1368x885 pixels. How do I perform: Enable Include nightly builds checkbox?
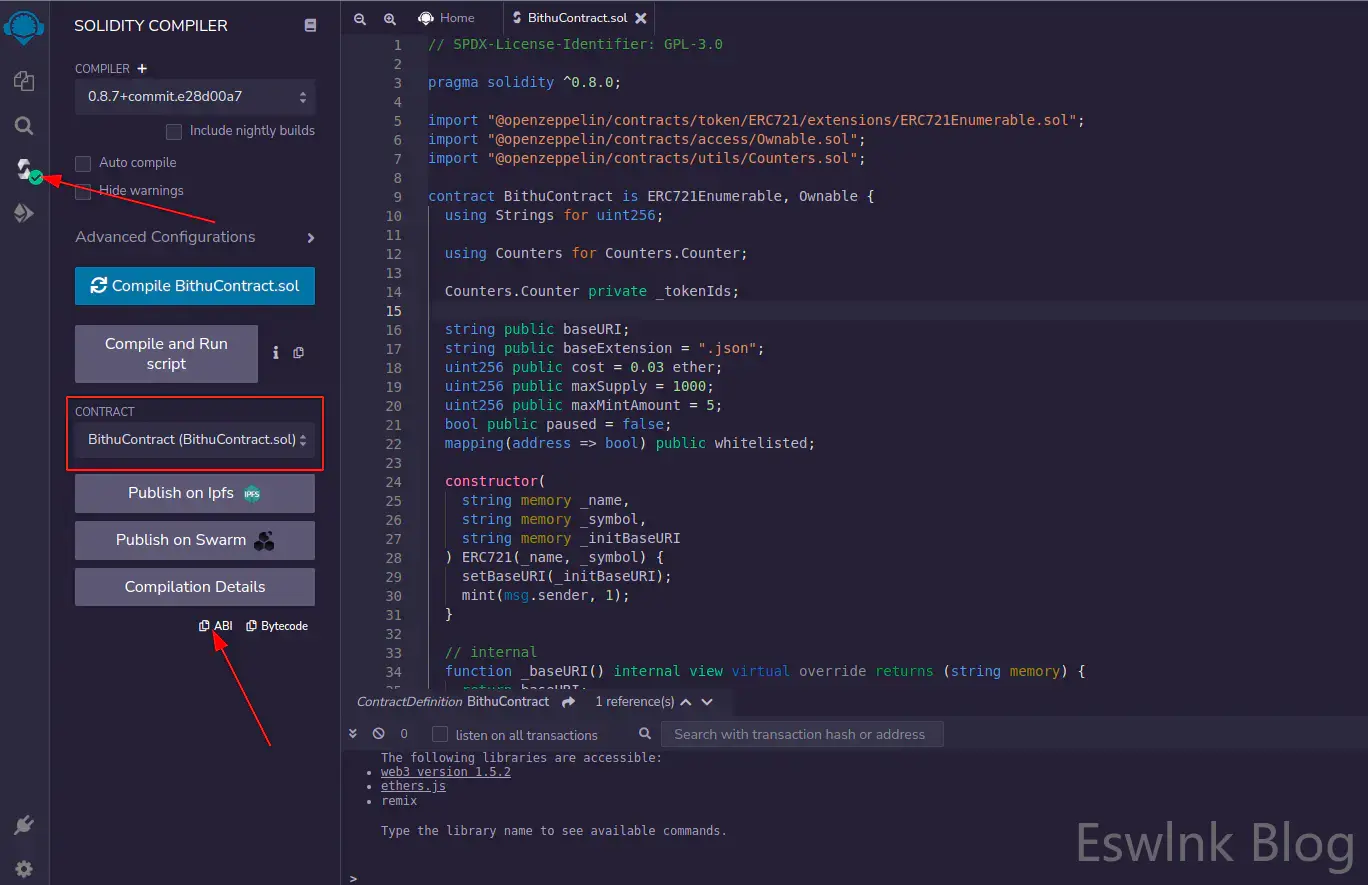(x=174, y=131)
